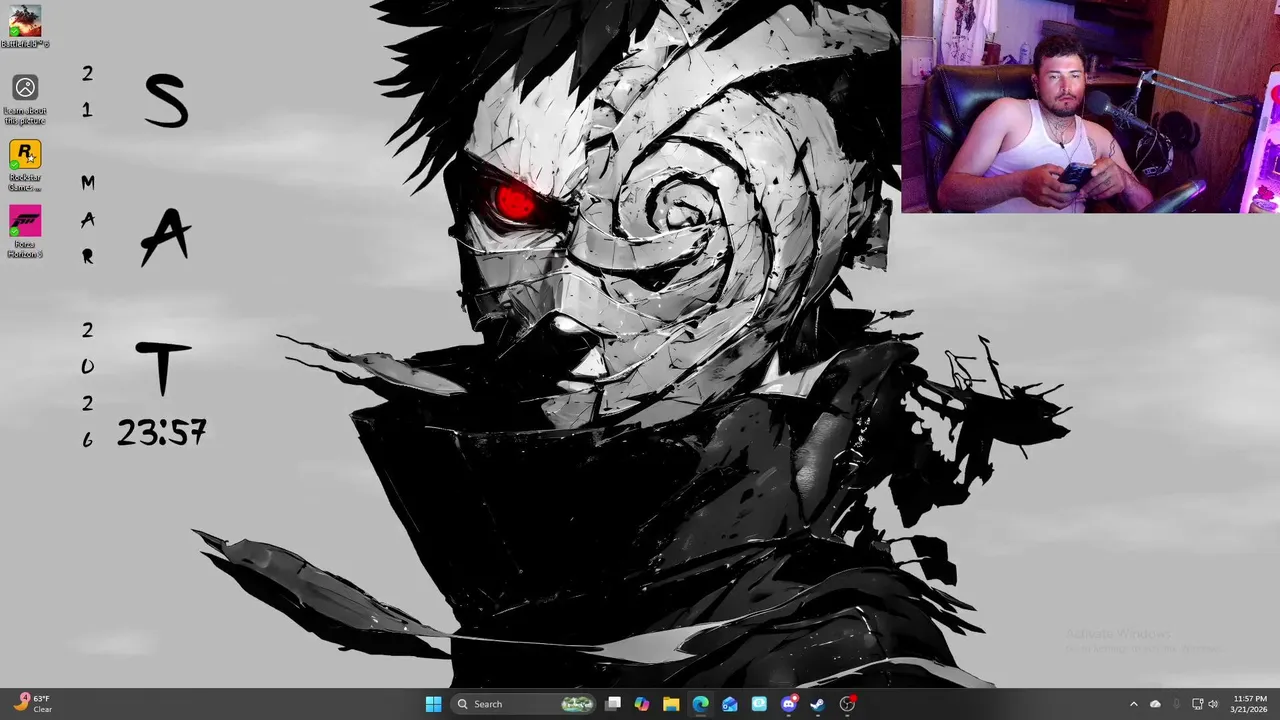Open Steam from the taskbar

[x=817, y=704]
